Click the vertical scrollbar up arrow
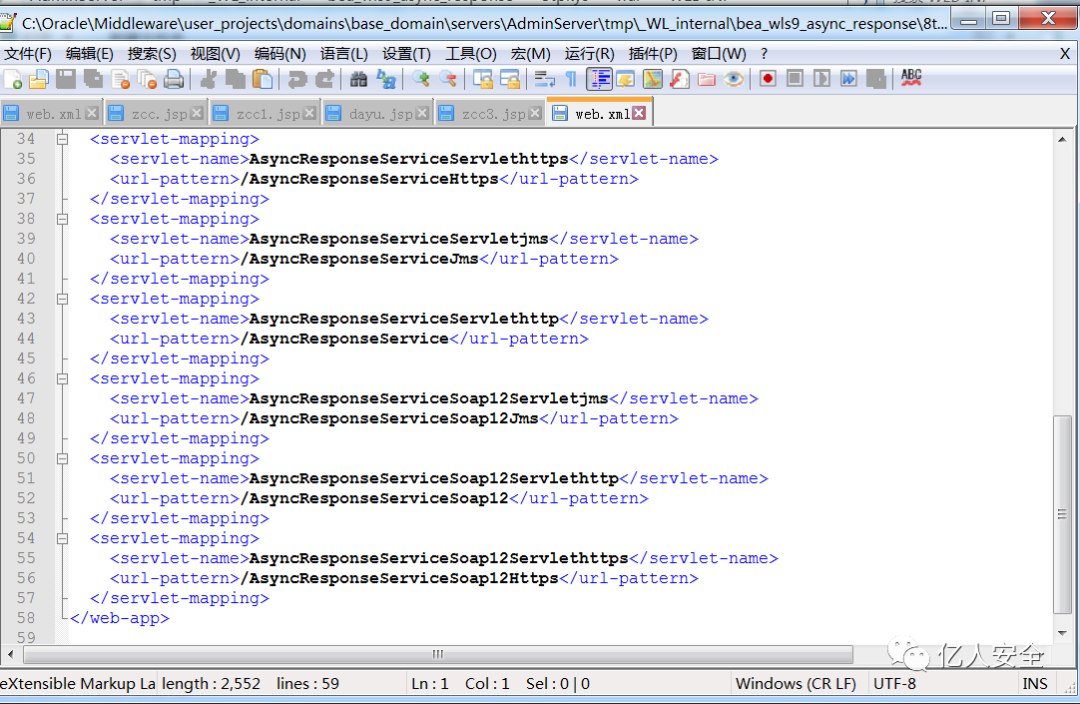The height and width of the screenshot is (704, 1080). point(1062,139)
